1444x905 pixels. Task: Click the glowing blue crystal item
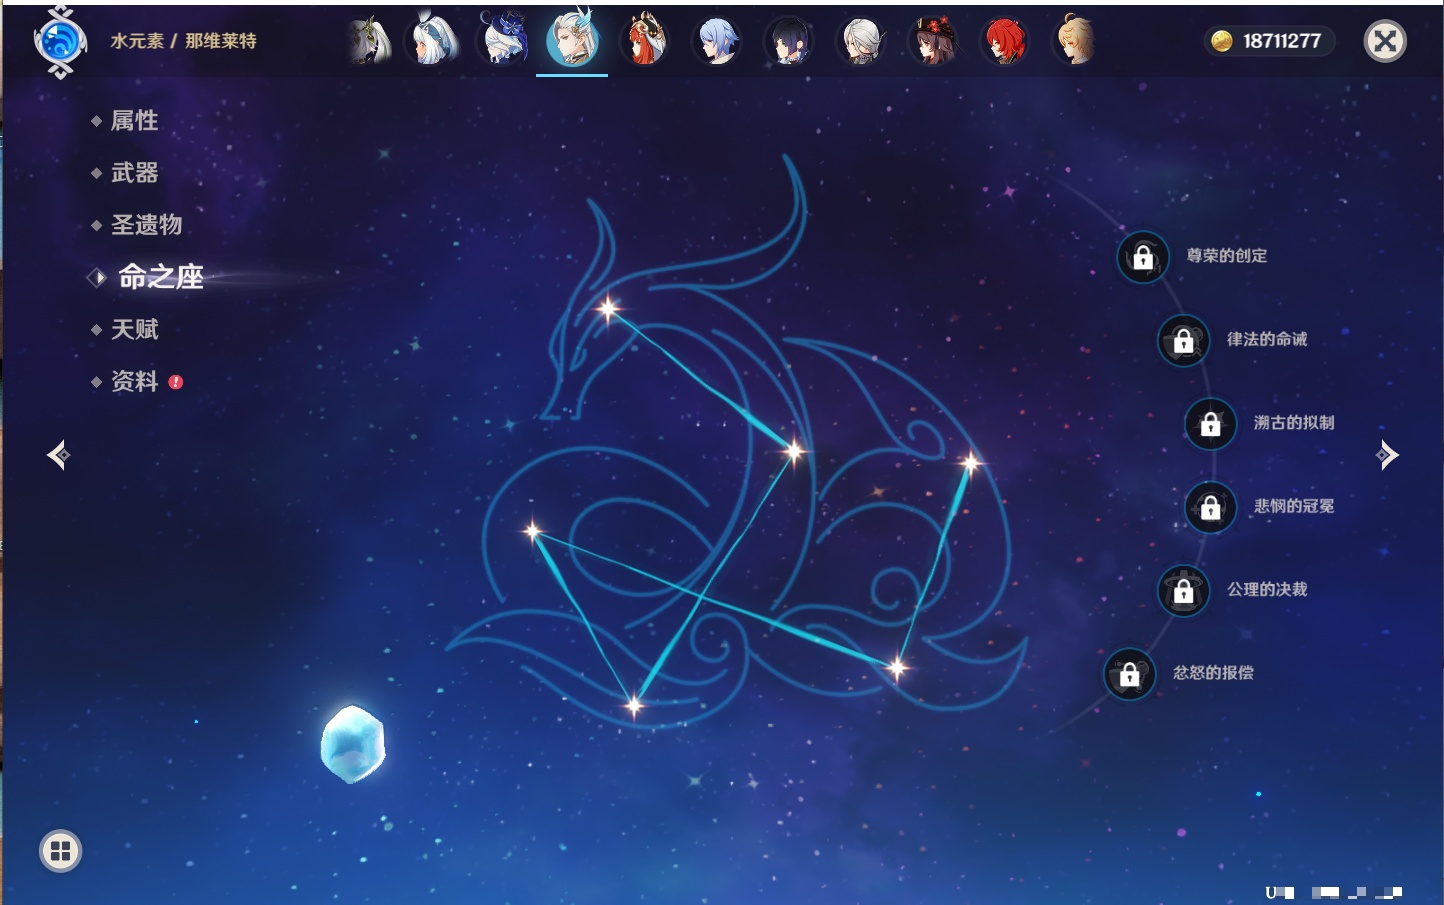click(352, 744)
